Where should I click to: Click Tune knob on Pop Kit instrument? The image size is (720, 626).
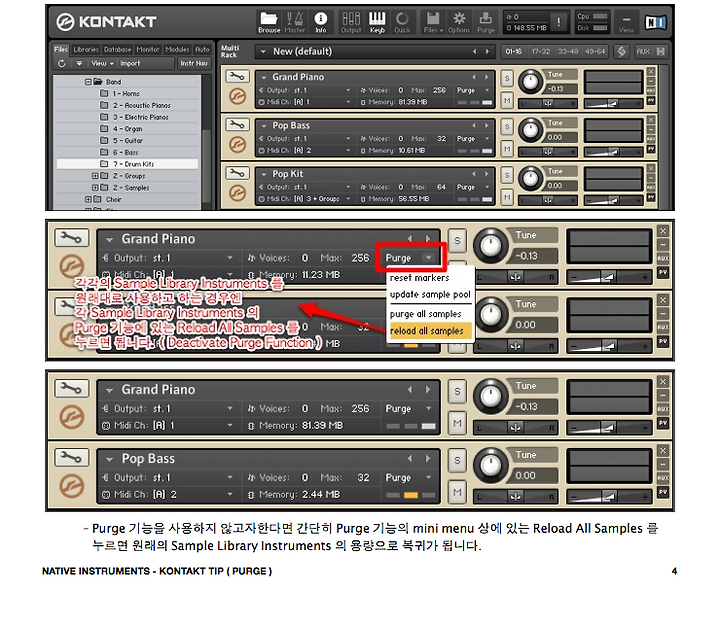pos(530,178)
